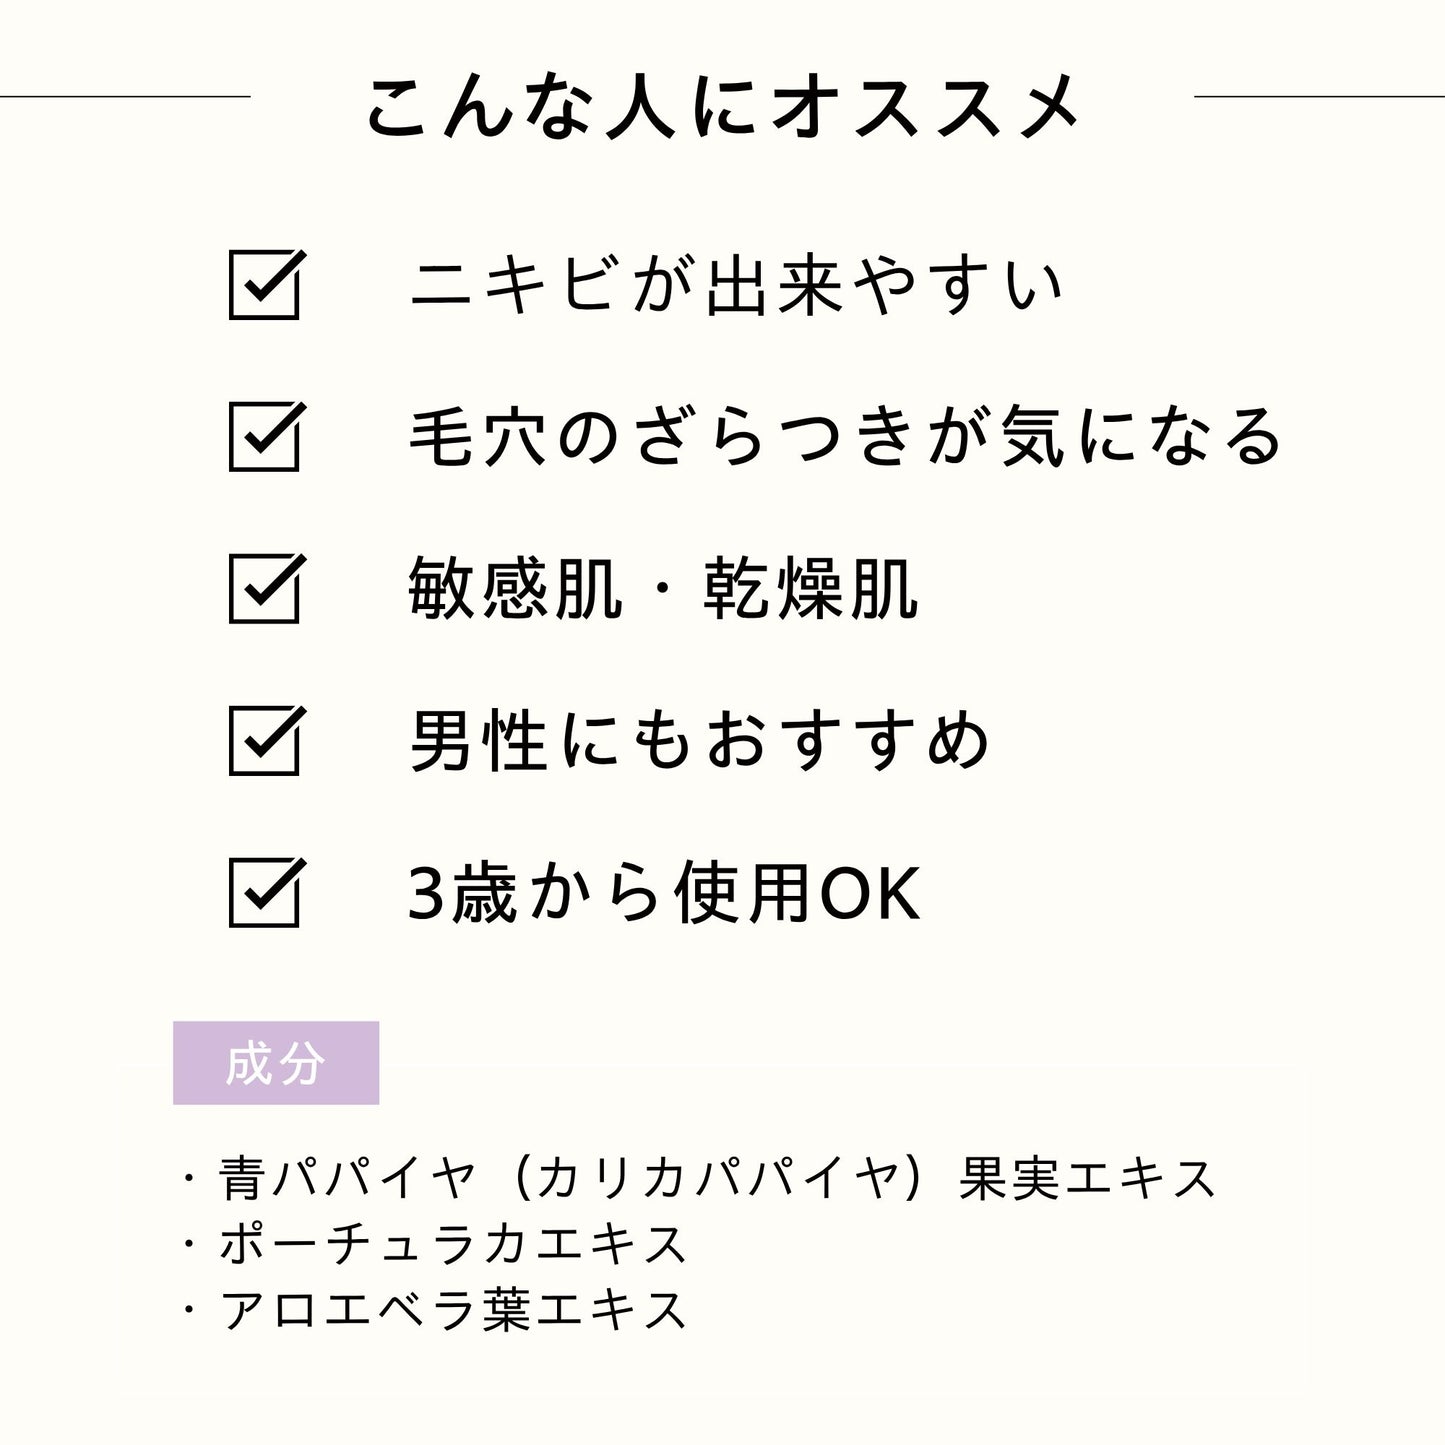Click the purple 成分 label
1445x1445 pixels.
[276, 1063]
